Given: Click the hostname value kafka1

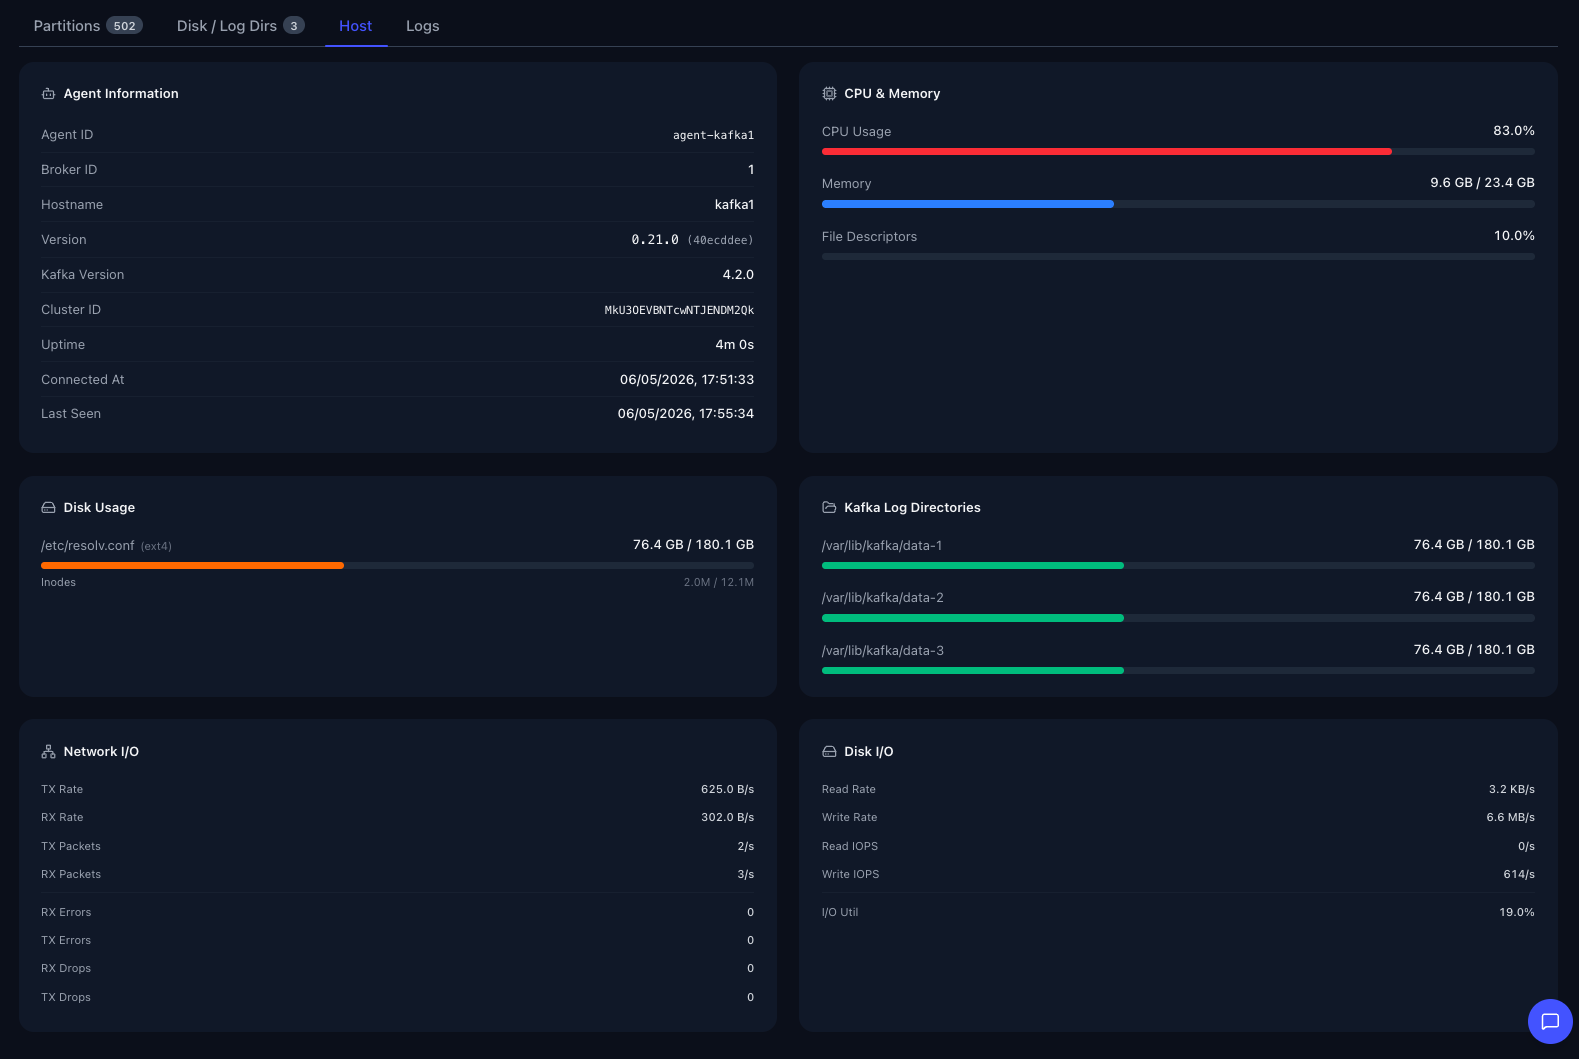Looking at the screenshot, I should [x=734, y=205].
